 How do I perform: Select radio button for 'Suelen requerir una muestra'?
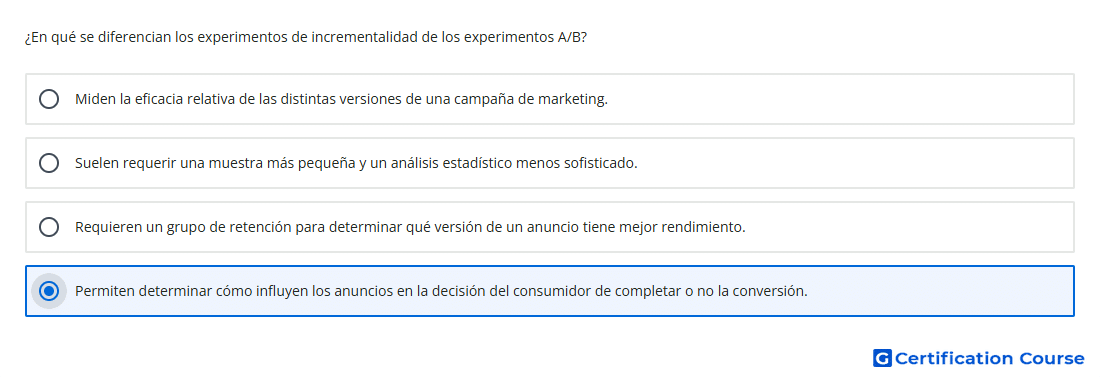click(x=49, y=163)
